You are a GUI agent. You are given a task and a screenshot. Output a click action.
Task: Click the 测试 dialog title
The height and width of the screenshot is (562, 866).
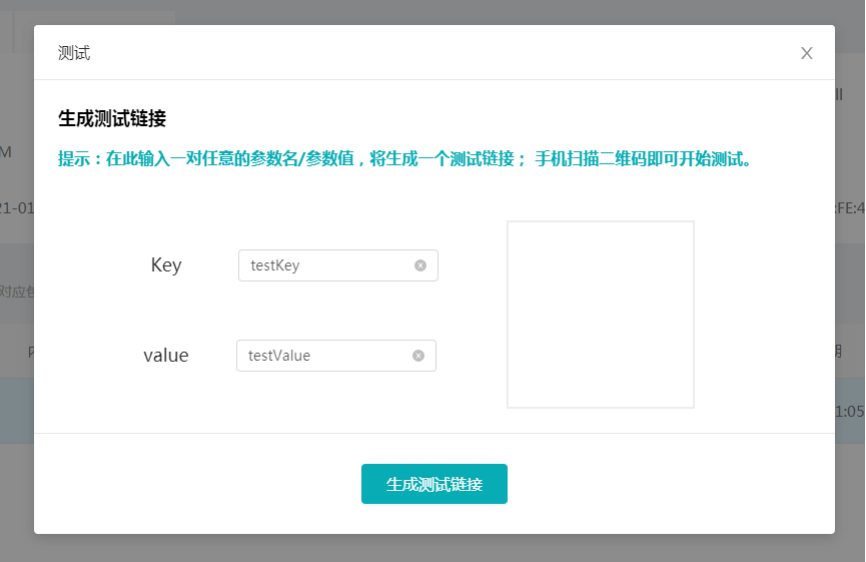click(x=74, y=53)
